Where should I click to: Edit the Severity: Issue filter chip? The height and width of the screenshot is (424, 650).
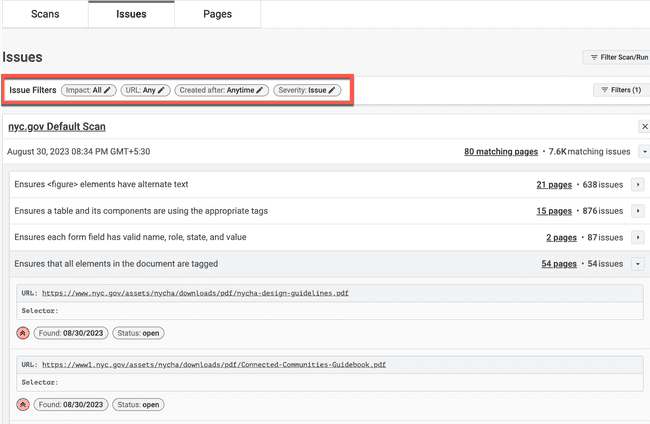coord(307,90)
